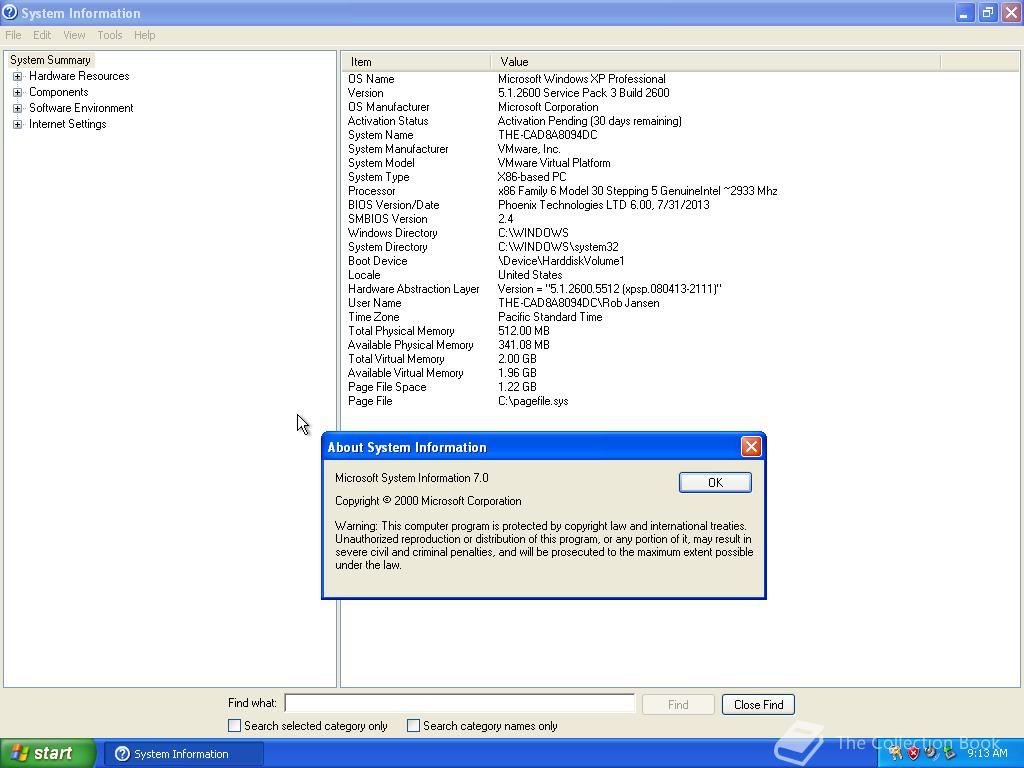Focus the Find what text field
Image resolution: width=1024 pixels, height=768 pixels.
click(460, 703)
